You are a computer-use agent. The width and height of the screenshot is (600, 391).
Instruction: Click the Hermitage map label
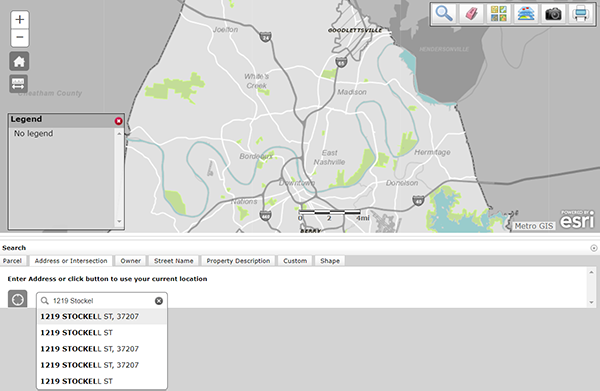point(432,152)
